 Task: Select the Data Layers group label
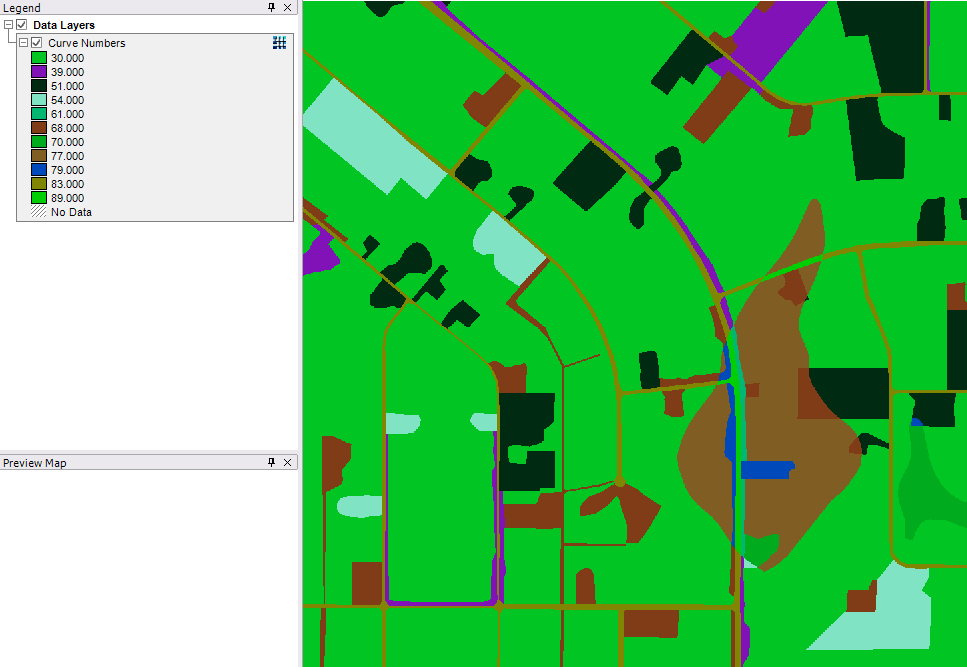[x=64, y=25]
